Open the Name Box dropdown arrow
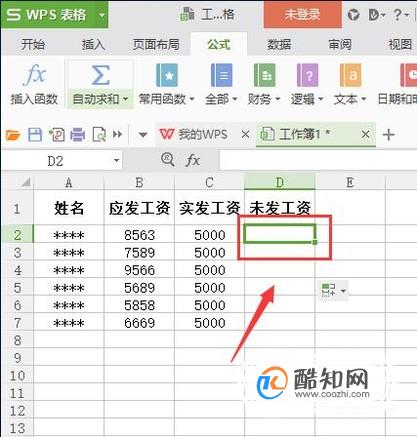 click(x=116, y=161)
